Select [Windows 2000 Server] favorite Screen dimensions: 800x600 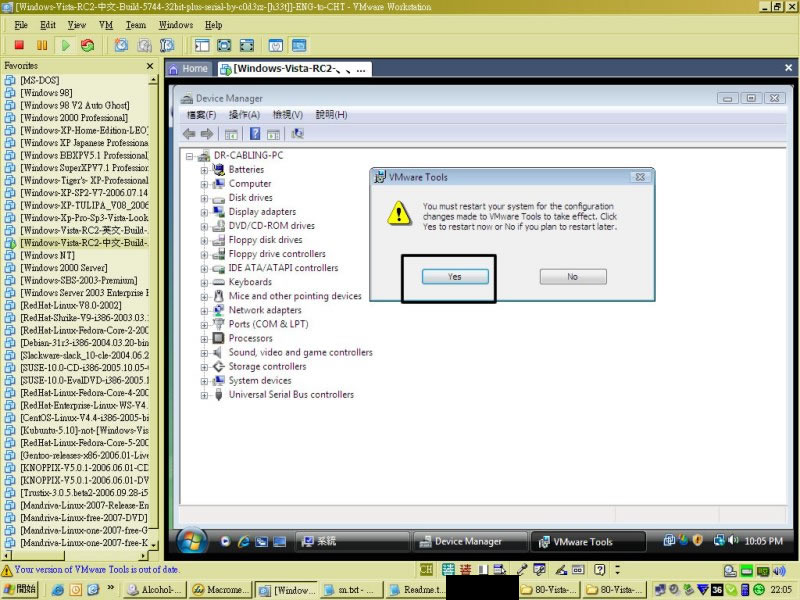pos(63,268)
